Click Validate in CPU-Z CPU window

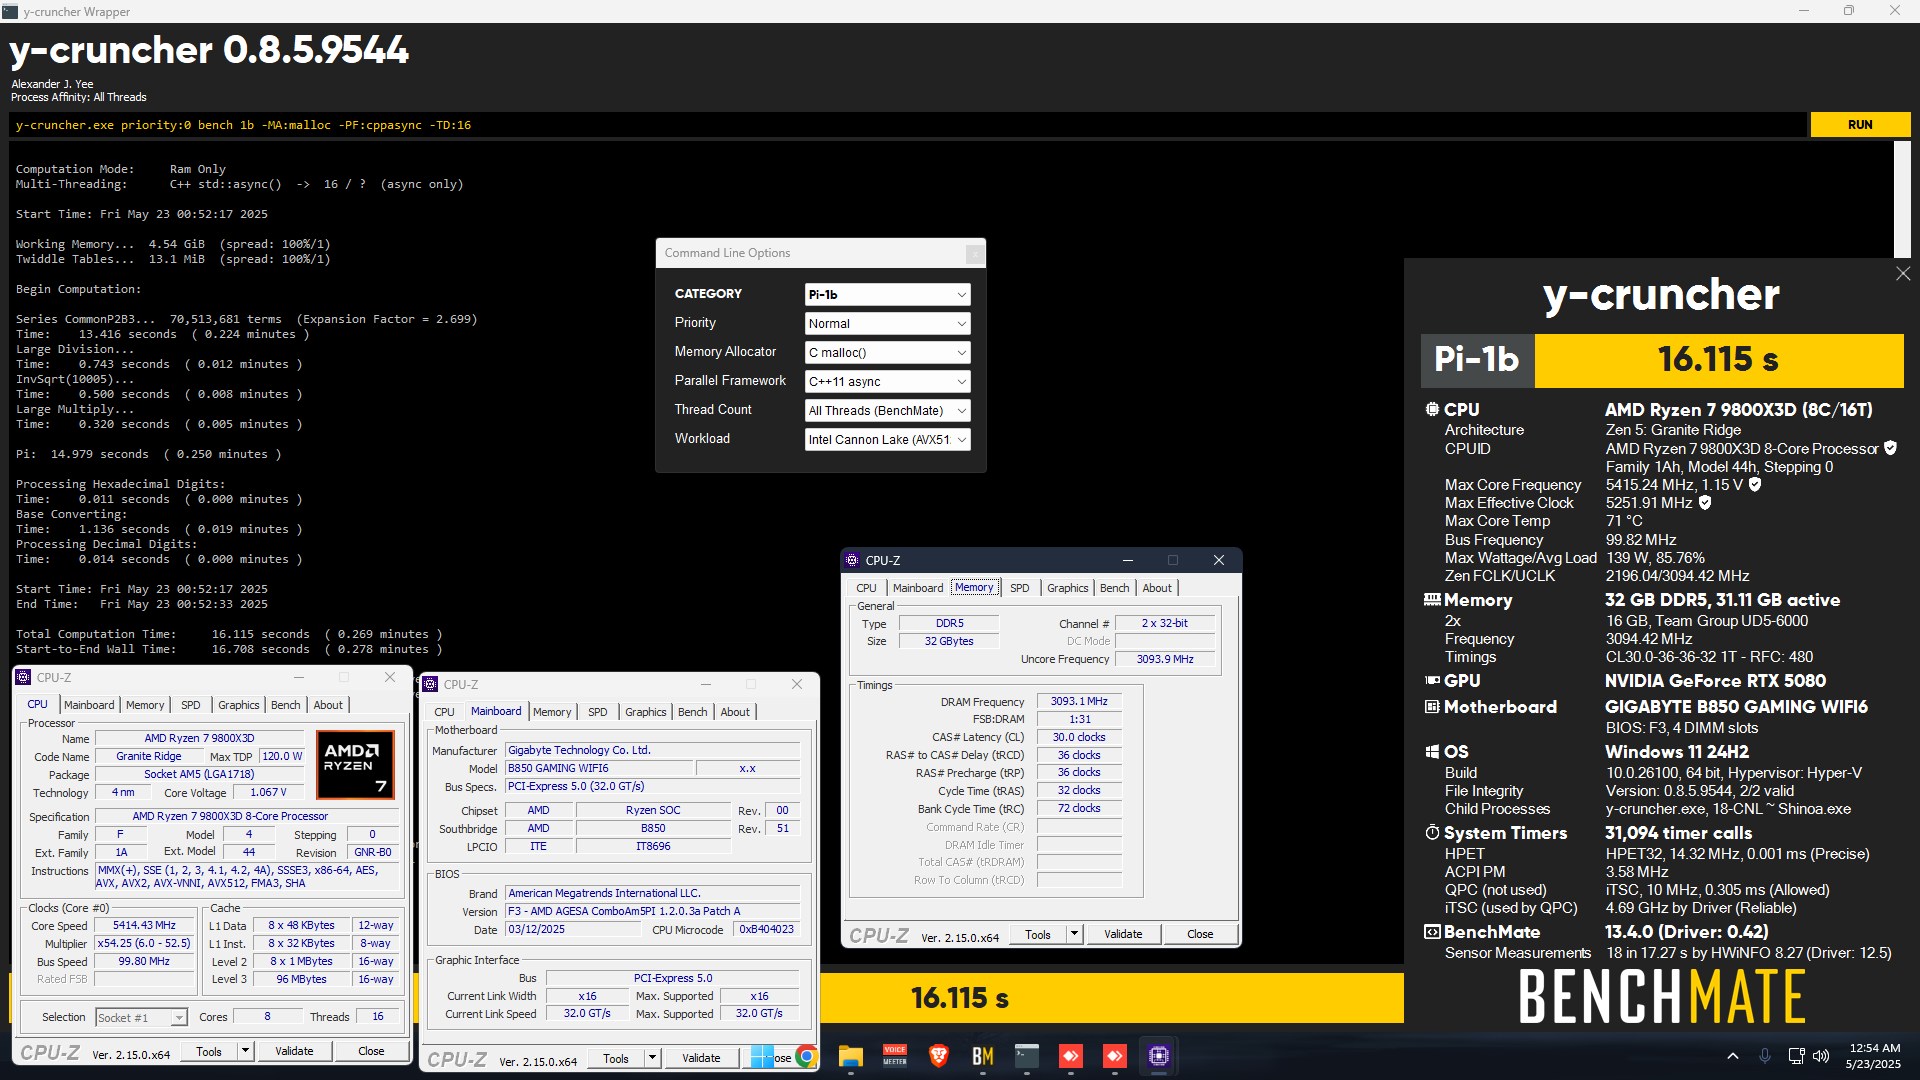(294, 1051)
